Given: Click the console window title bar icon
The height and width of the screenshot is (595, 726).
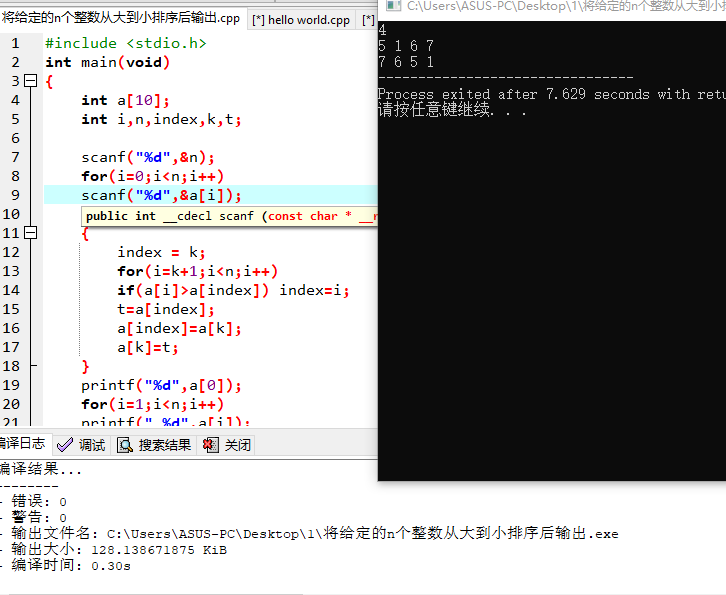Looking at the screenshot, I should [393, 6].
